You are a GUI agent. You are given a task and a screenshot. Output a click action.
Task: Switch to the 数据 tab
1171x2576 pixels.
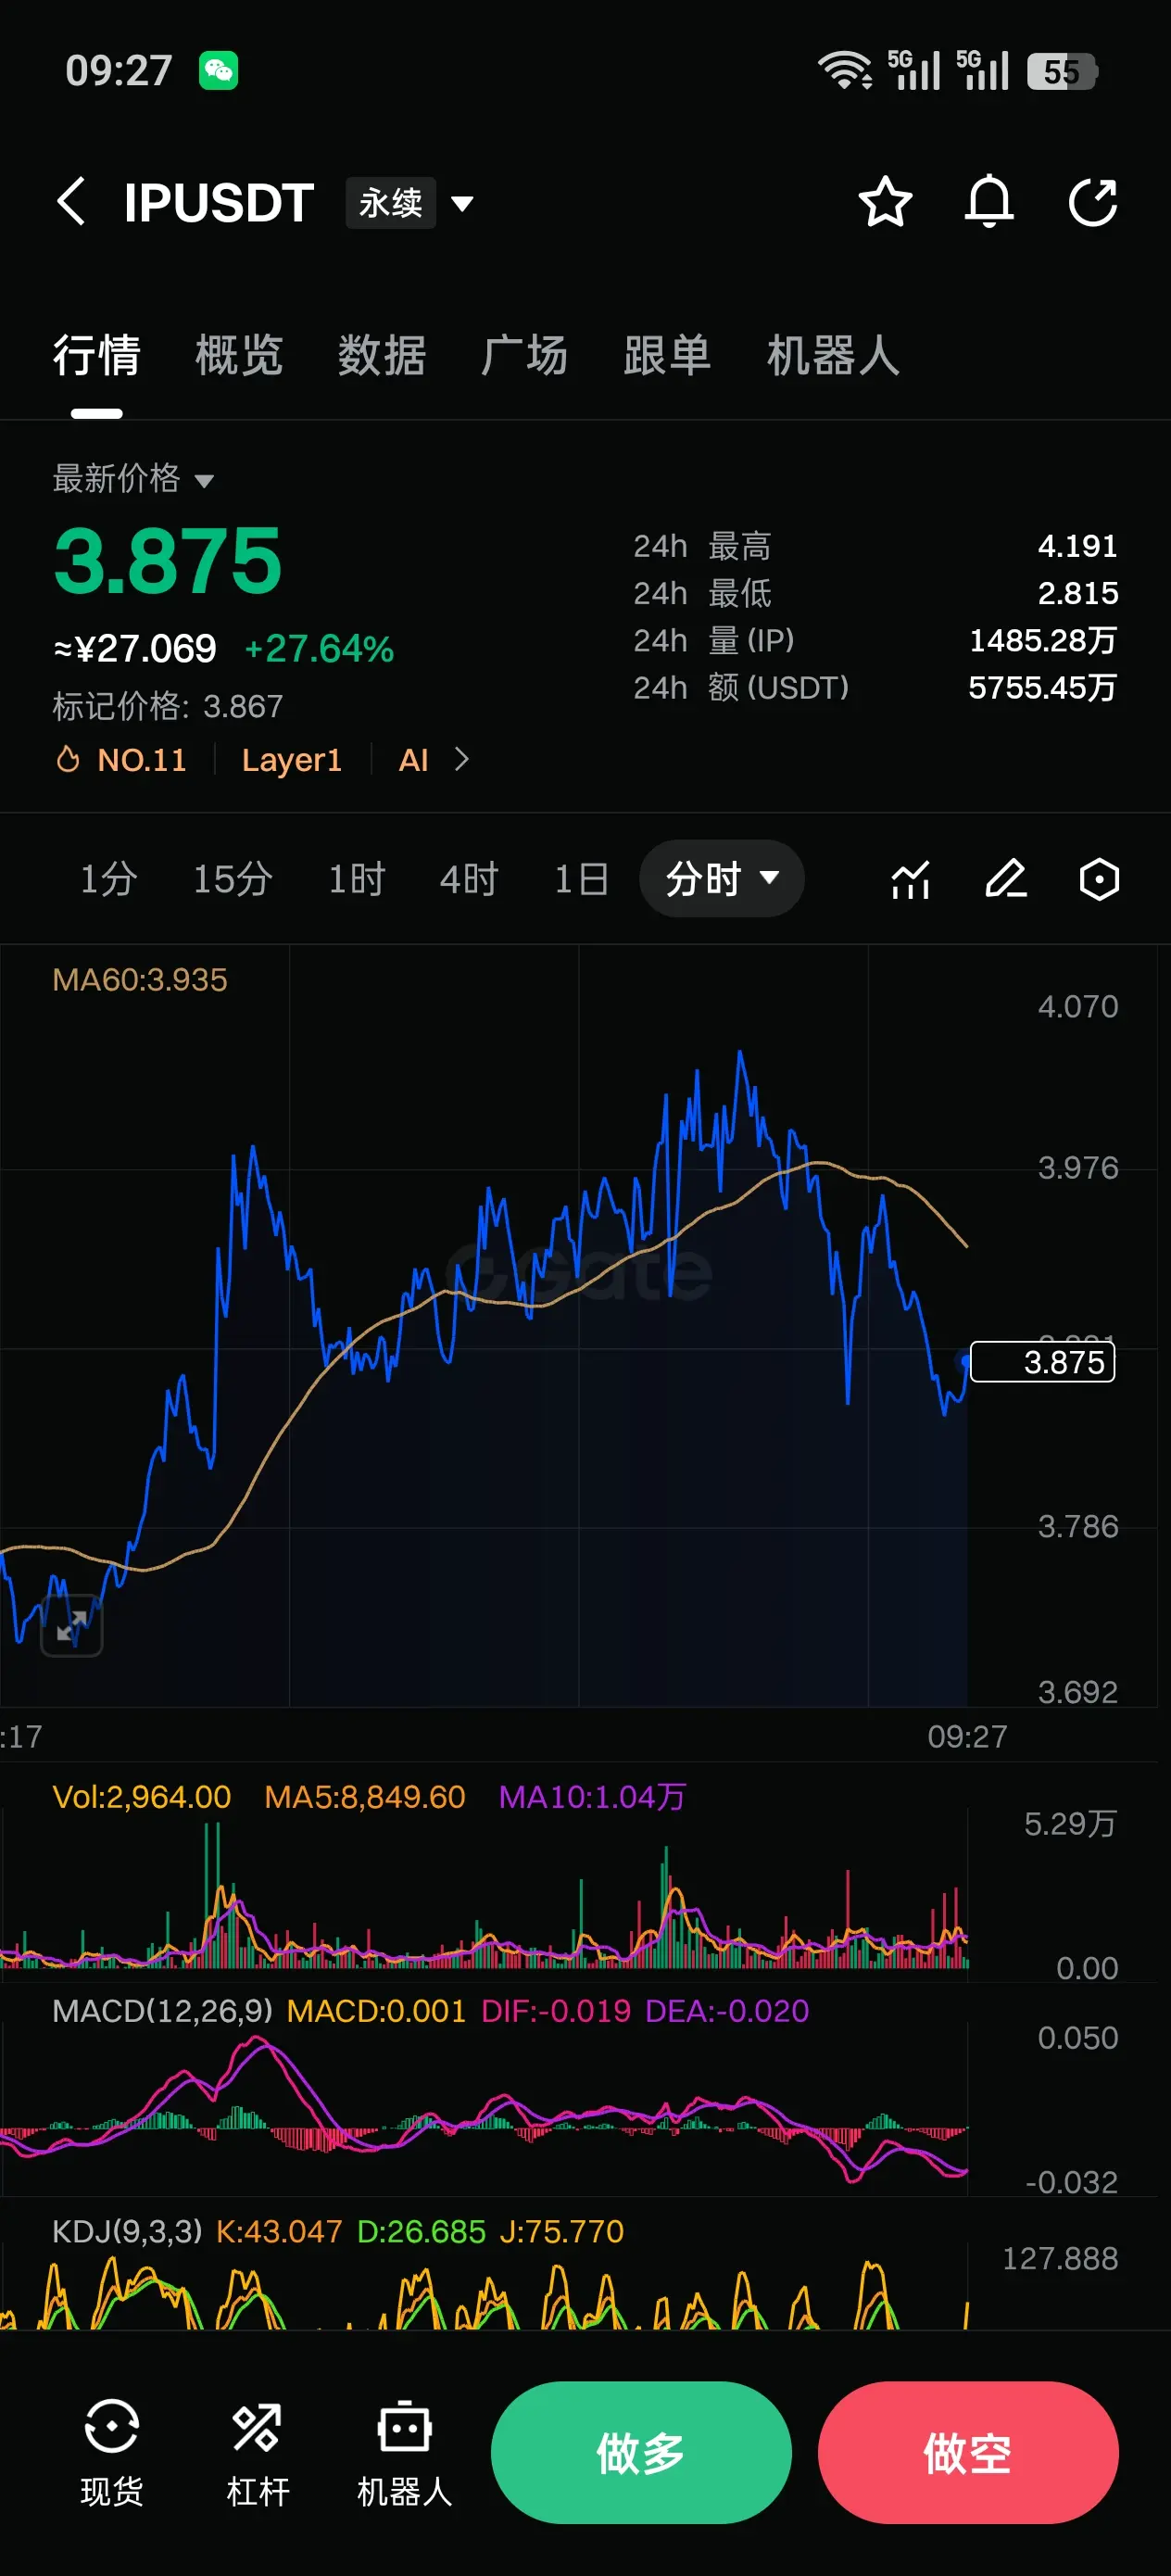382,355
